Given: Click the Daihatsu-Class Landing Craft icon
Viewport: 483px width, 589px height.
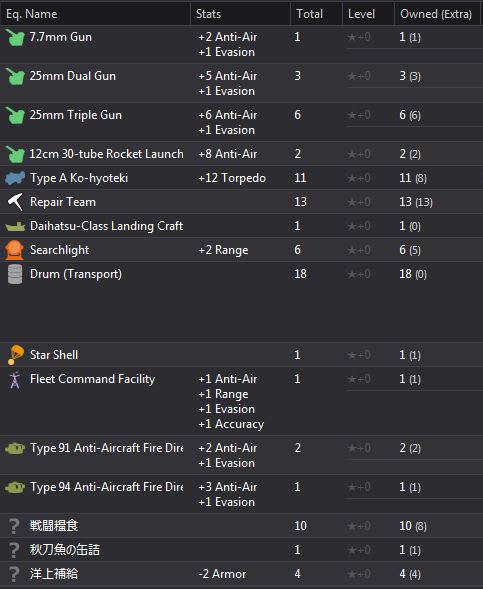Looking at the screenshot, I should click(15, 227).
